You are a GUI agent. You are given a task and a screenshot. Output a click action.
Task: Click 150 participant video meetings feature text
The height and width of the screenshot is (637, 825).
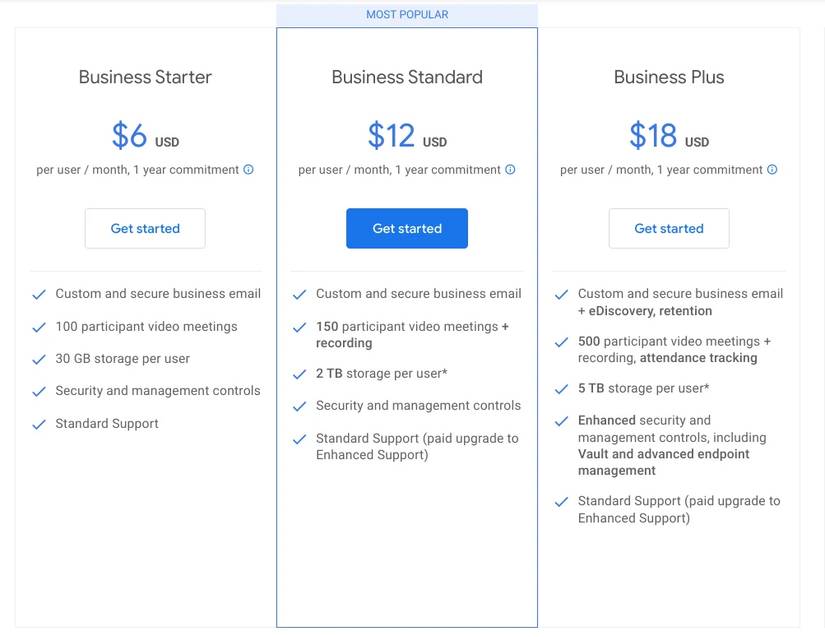click(412, 334)
